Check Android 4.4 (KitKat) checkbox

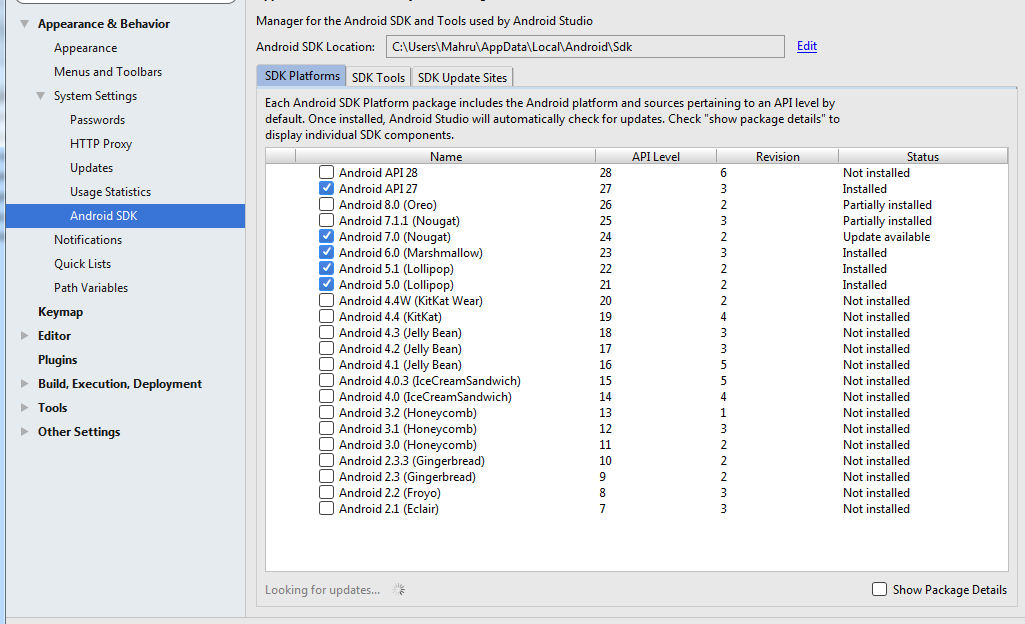coord(326,317)
